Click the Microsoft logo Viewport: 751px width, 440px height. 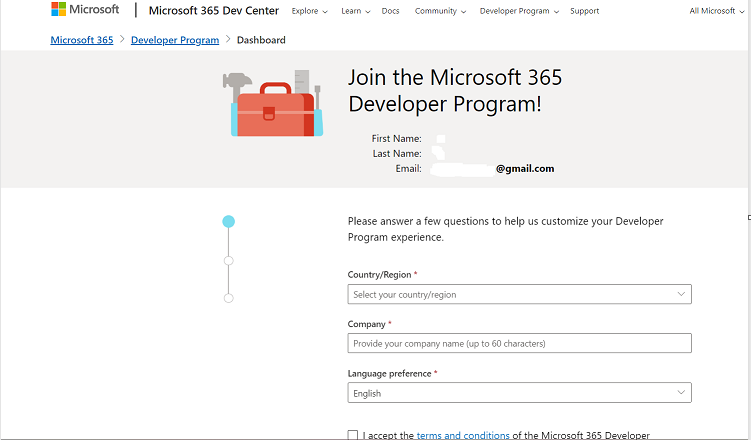(85, 10)
